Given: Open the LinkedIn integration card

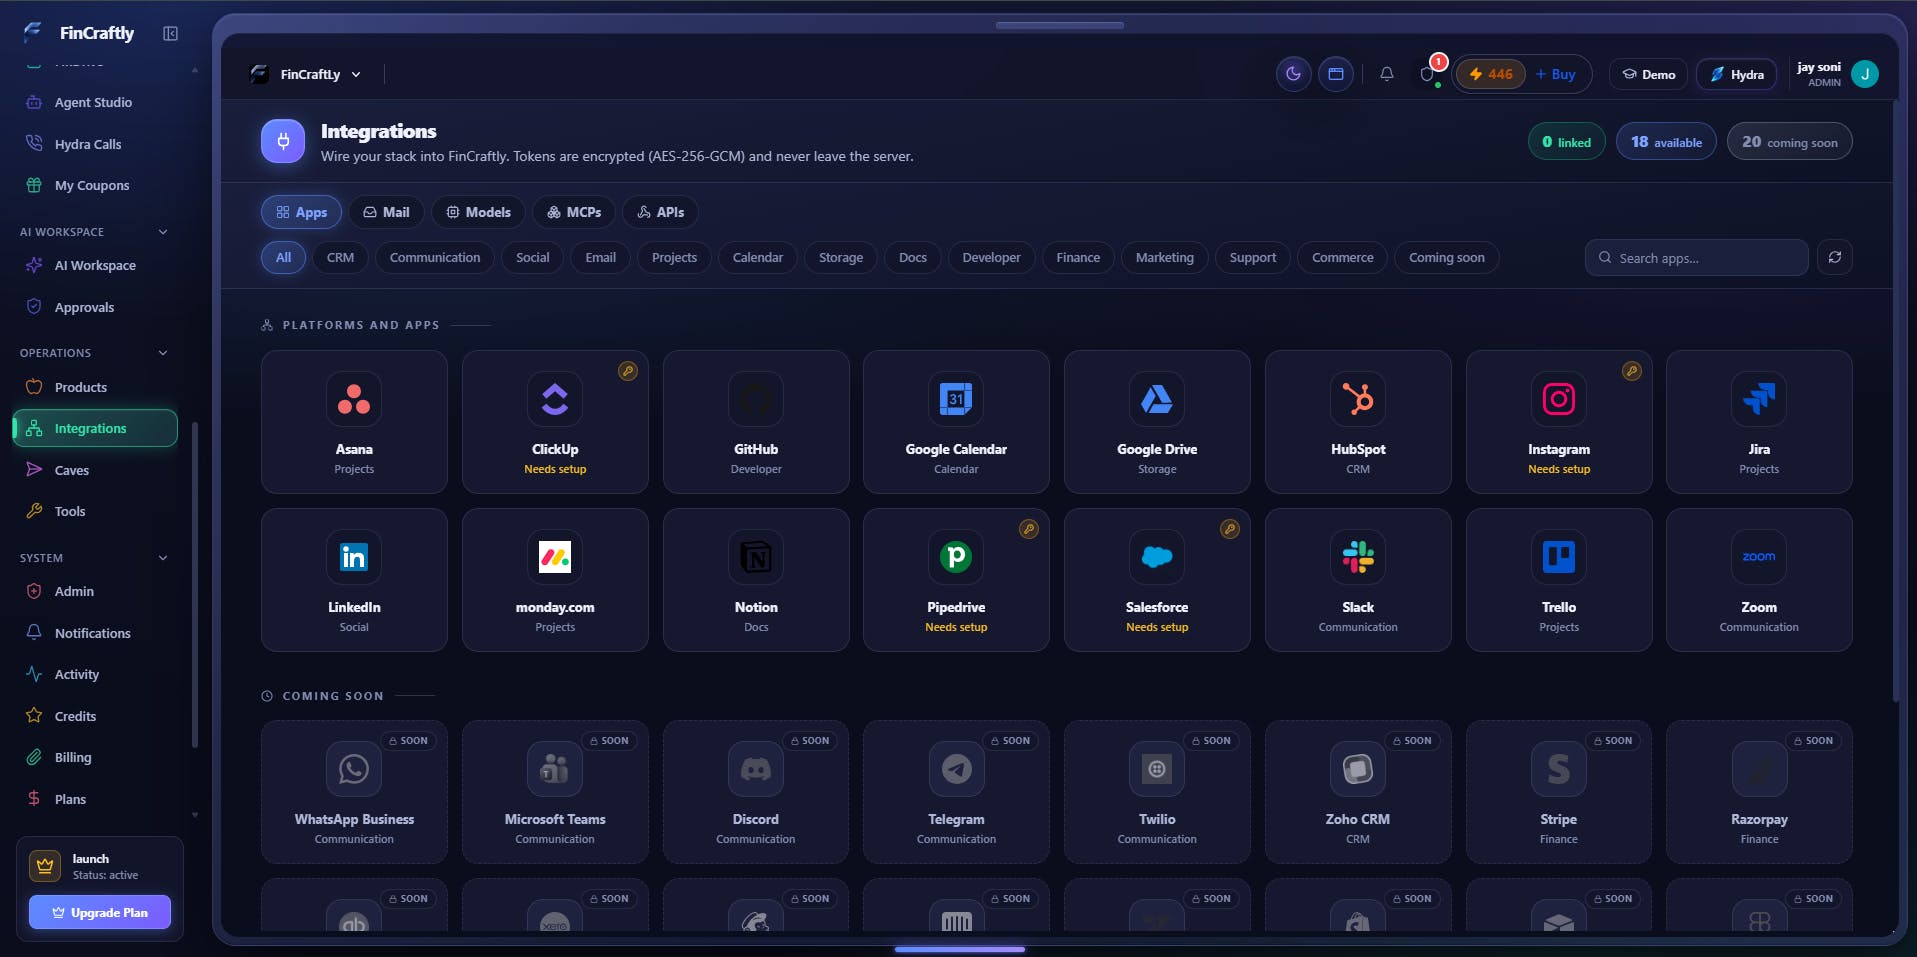Looking at the screenshot, I should (354, 580).
